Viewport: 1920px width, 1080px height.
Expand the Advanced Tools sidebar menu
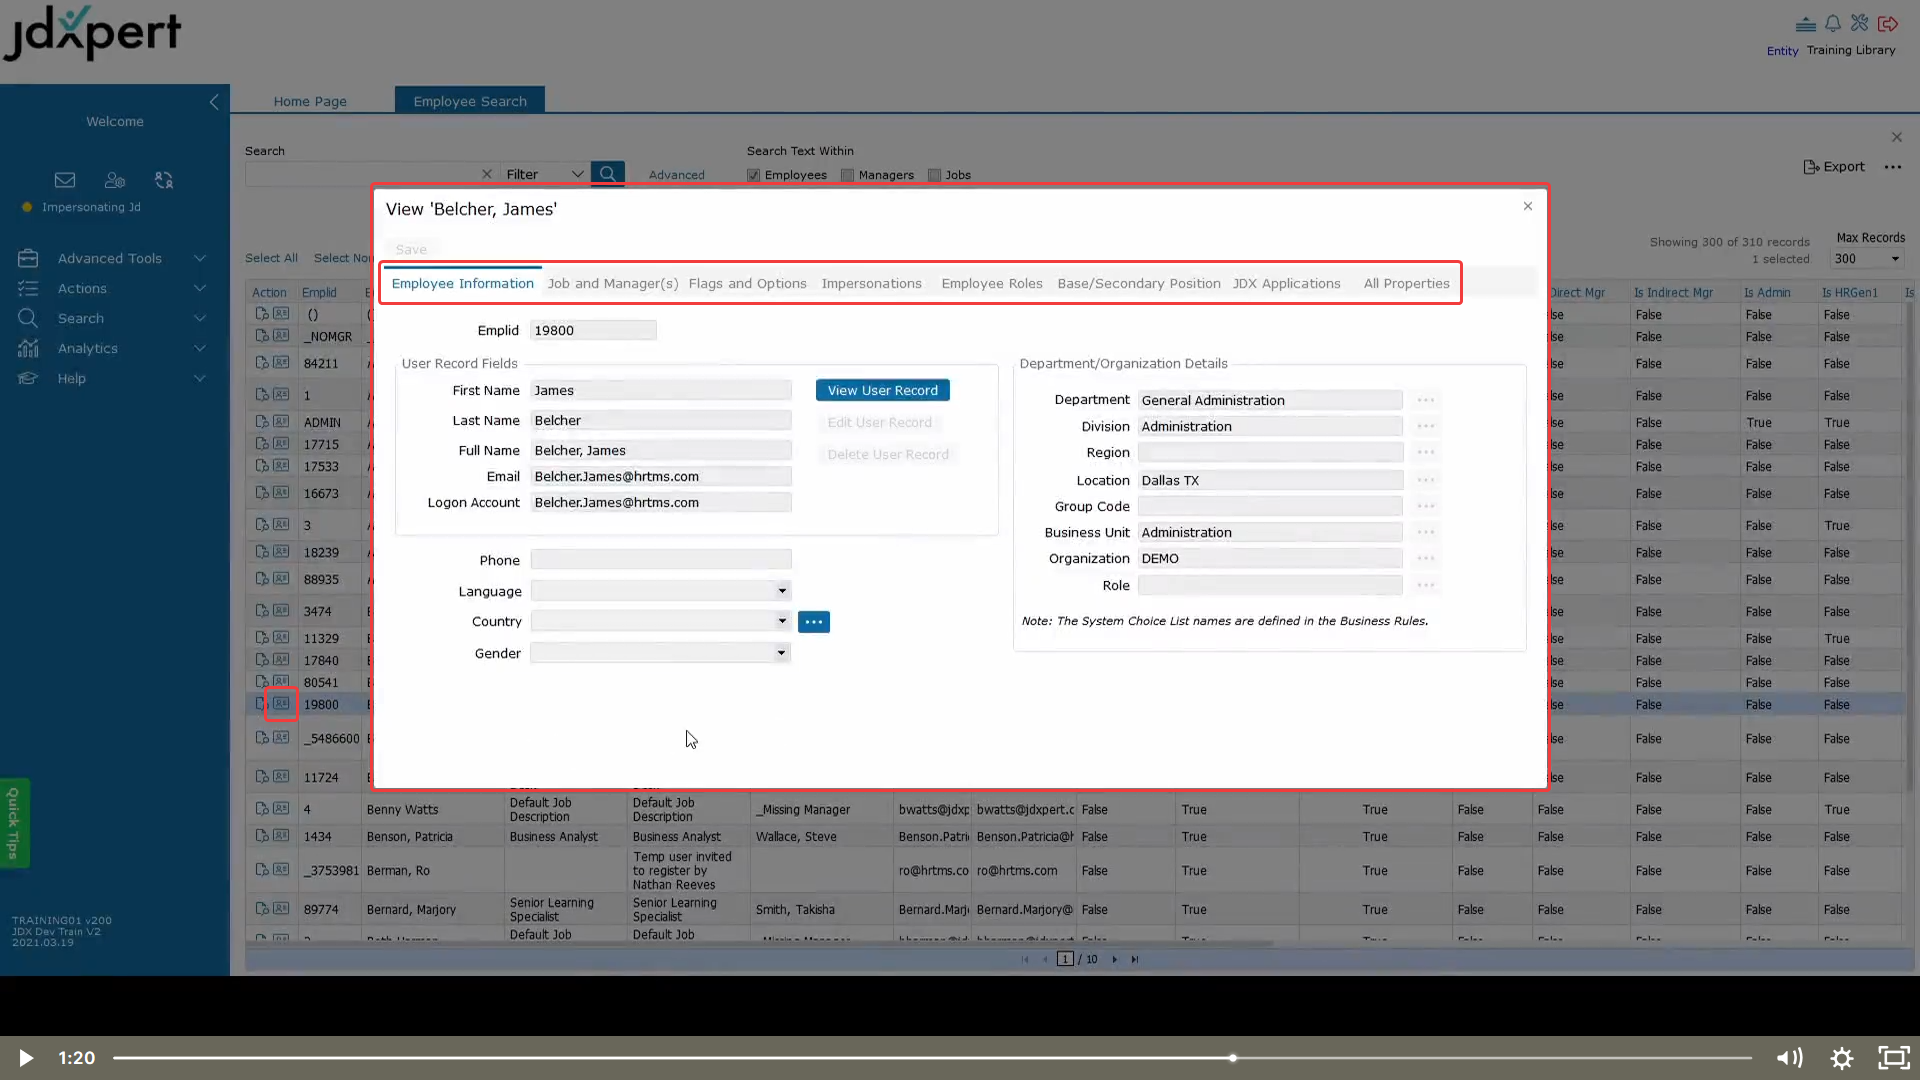(x=110, y=258)
